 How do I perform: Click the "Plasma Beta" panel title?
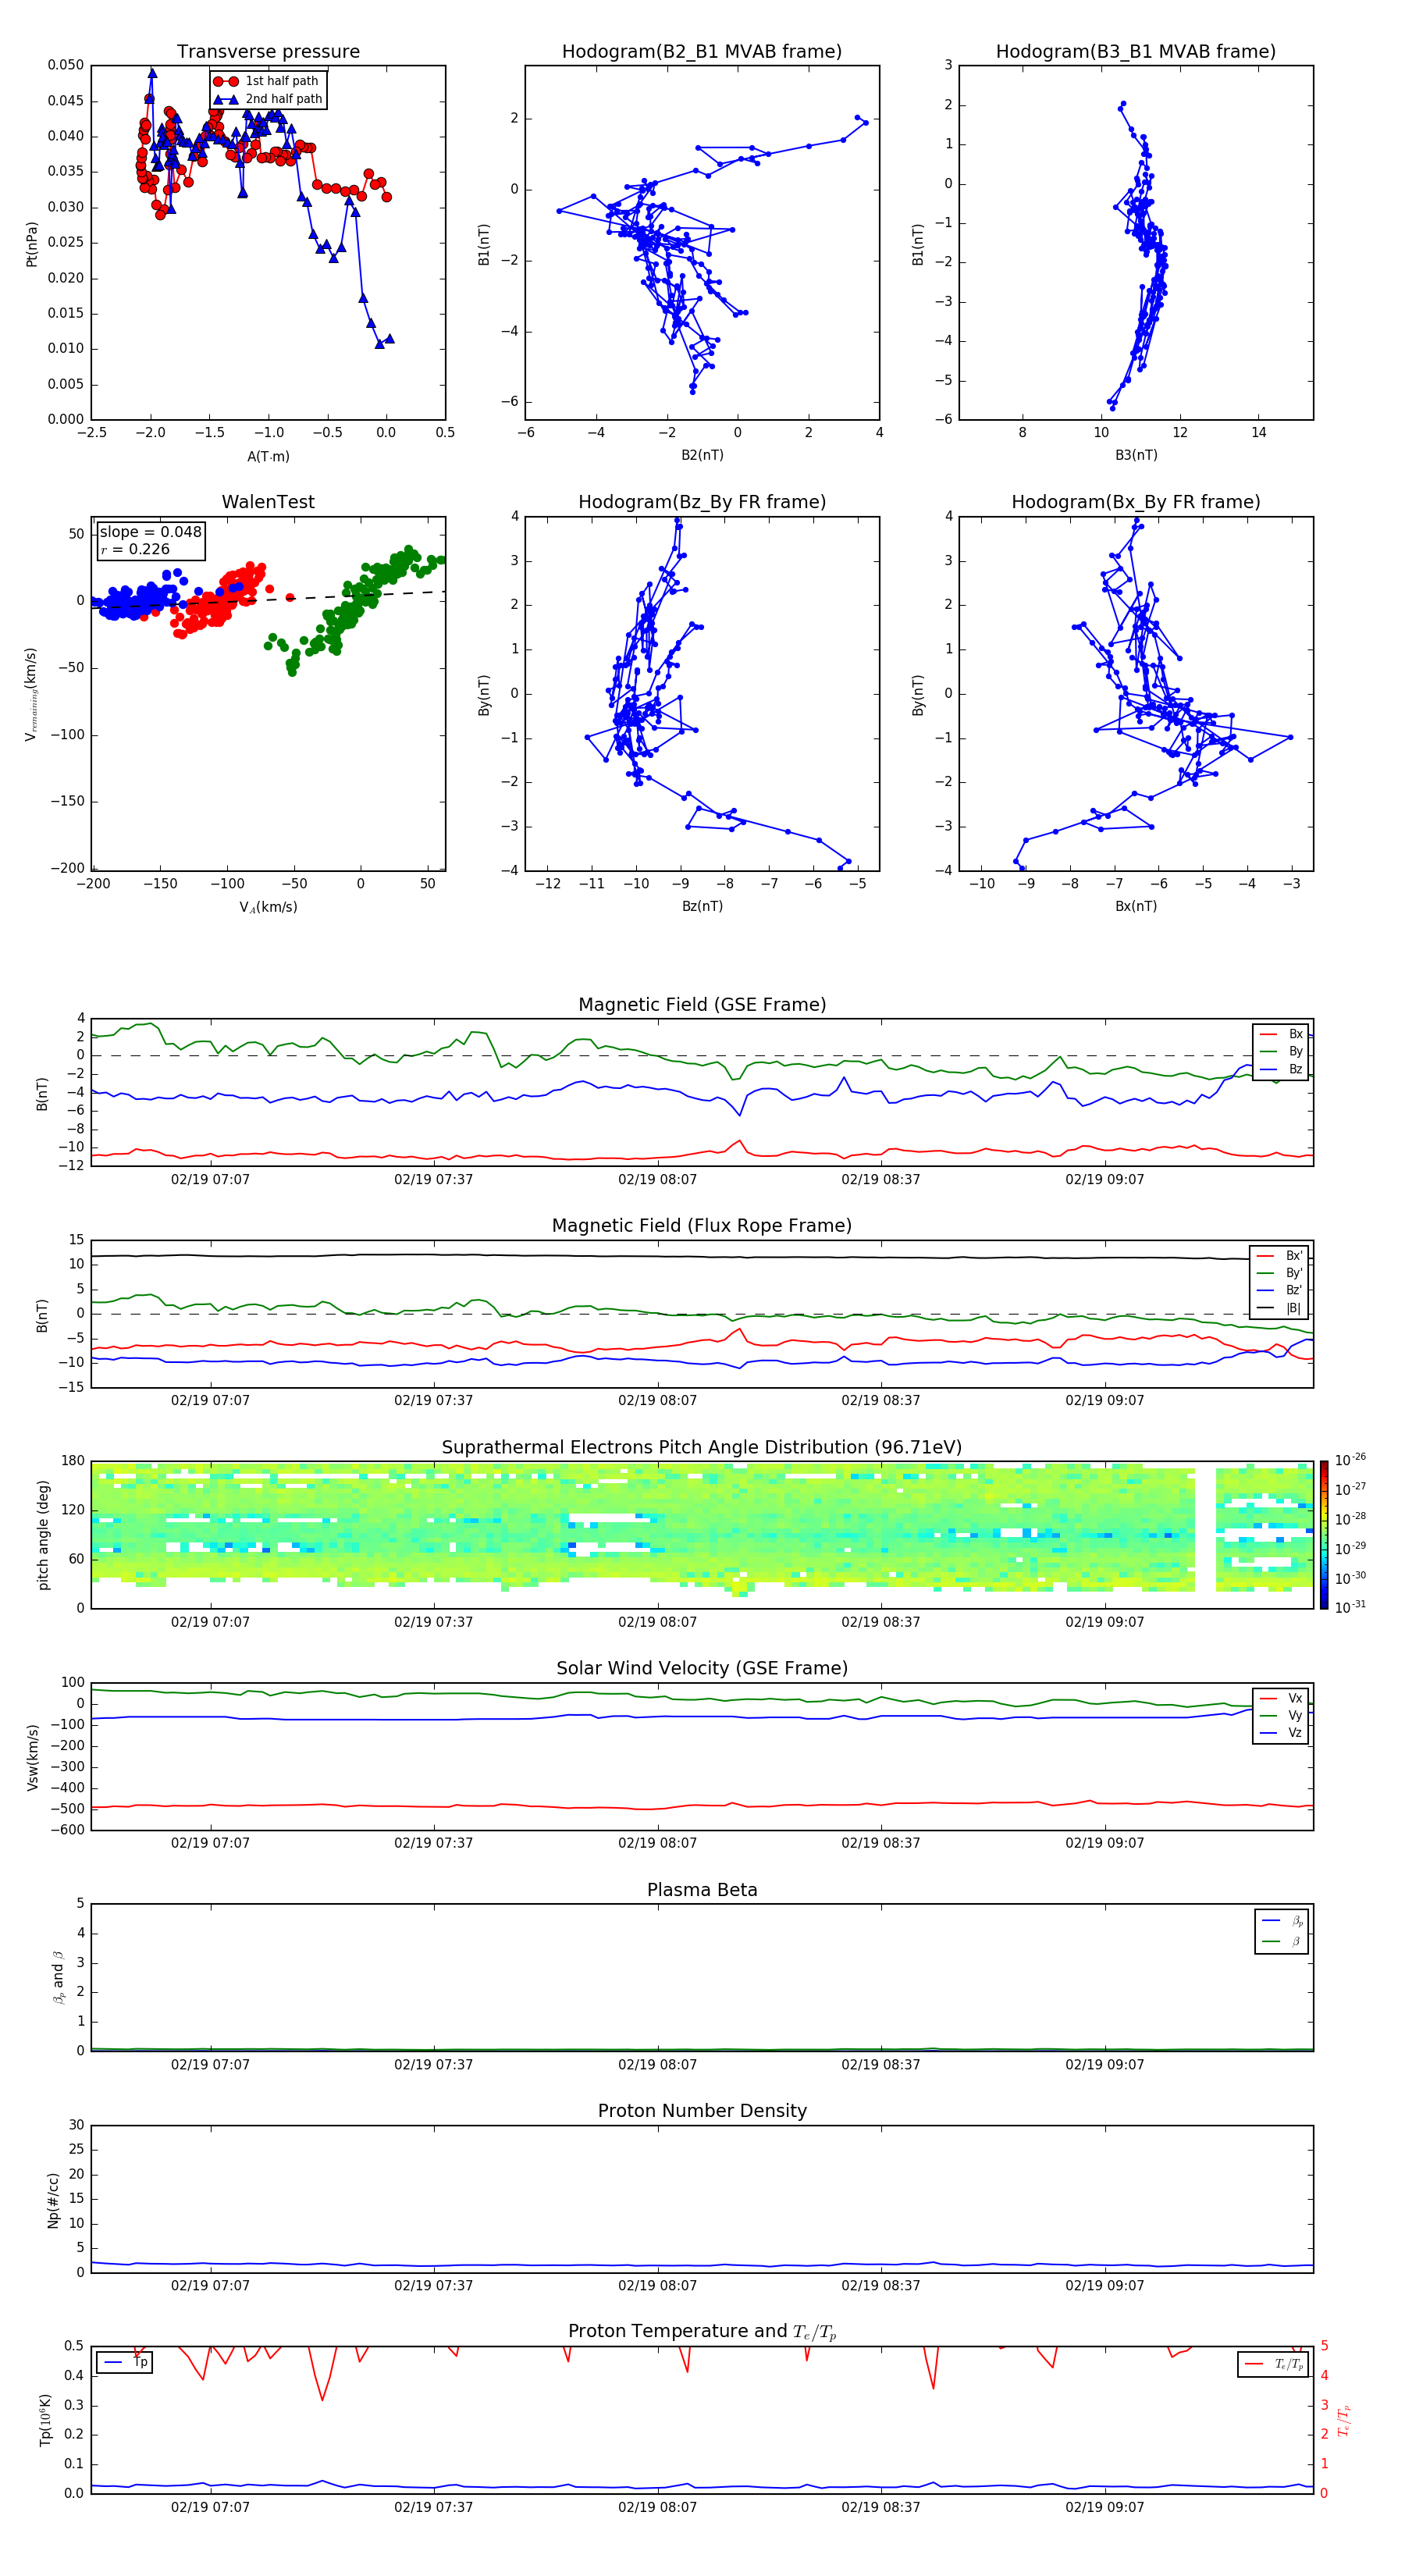pyautogui.click(x=702, y=1891)
